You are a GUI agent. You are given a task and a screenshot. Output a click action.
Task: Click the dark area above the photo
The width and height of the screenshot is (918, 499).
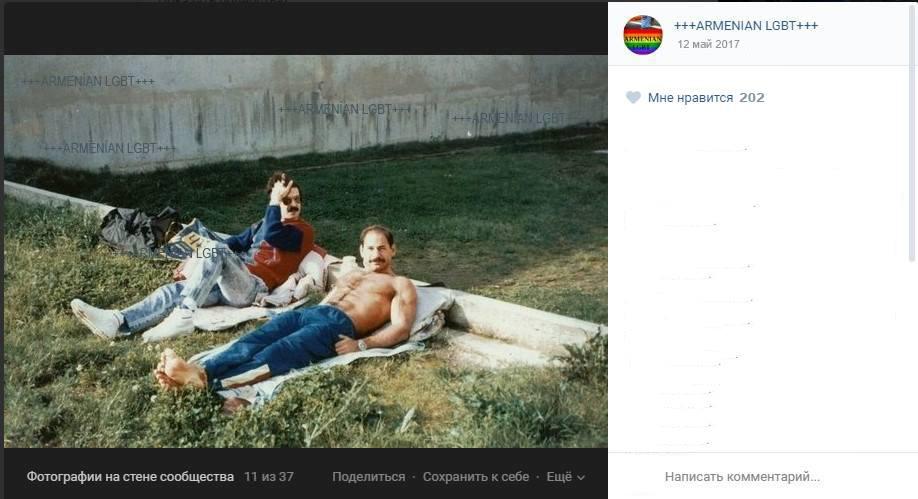click(x=306, y=28)
